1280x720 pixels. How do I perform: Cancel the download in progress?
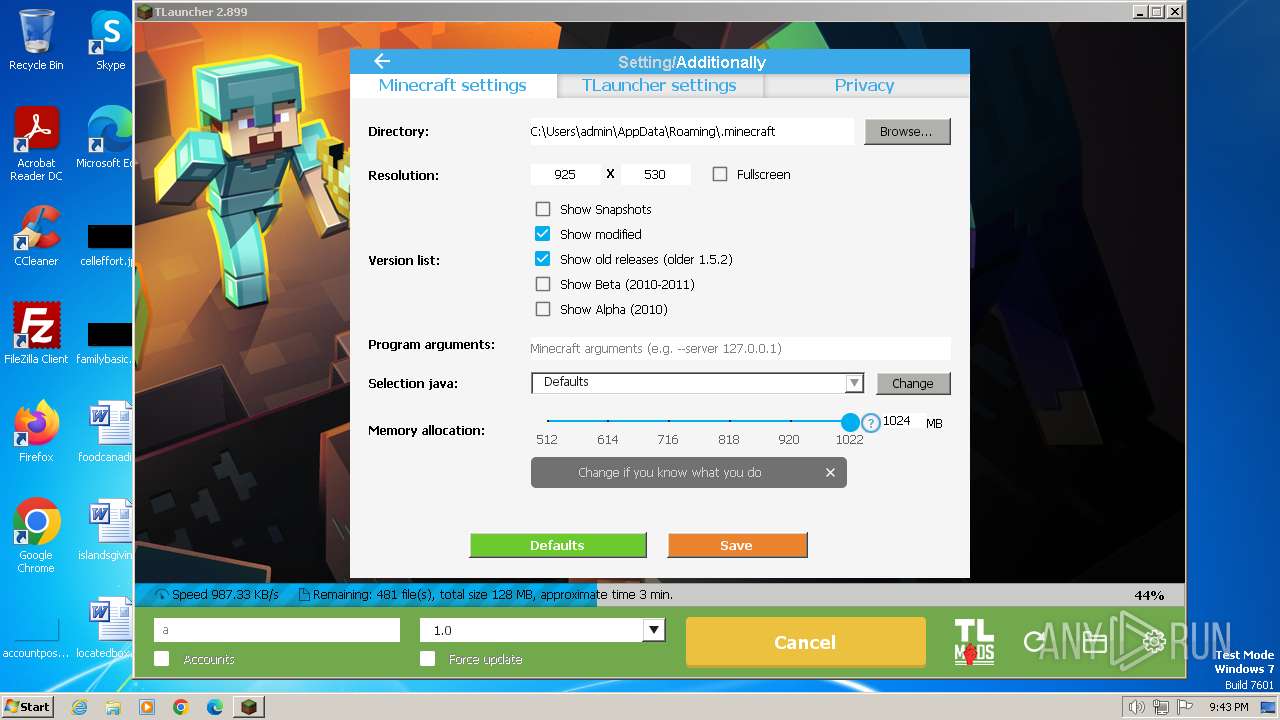click(x=805, y=642)
